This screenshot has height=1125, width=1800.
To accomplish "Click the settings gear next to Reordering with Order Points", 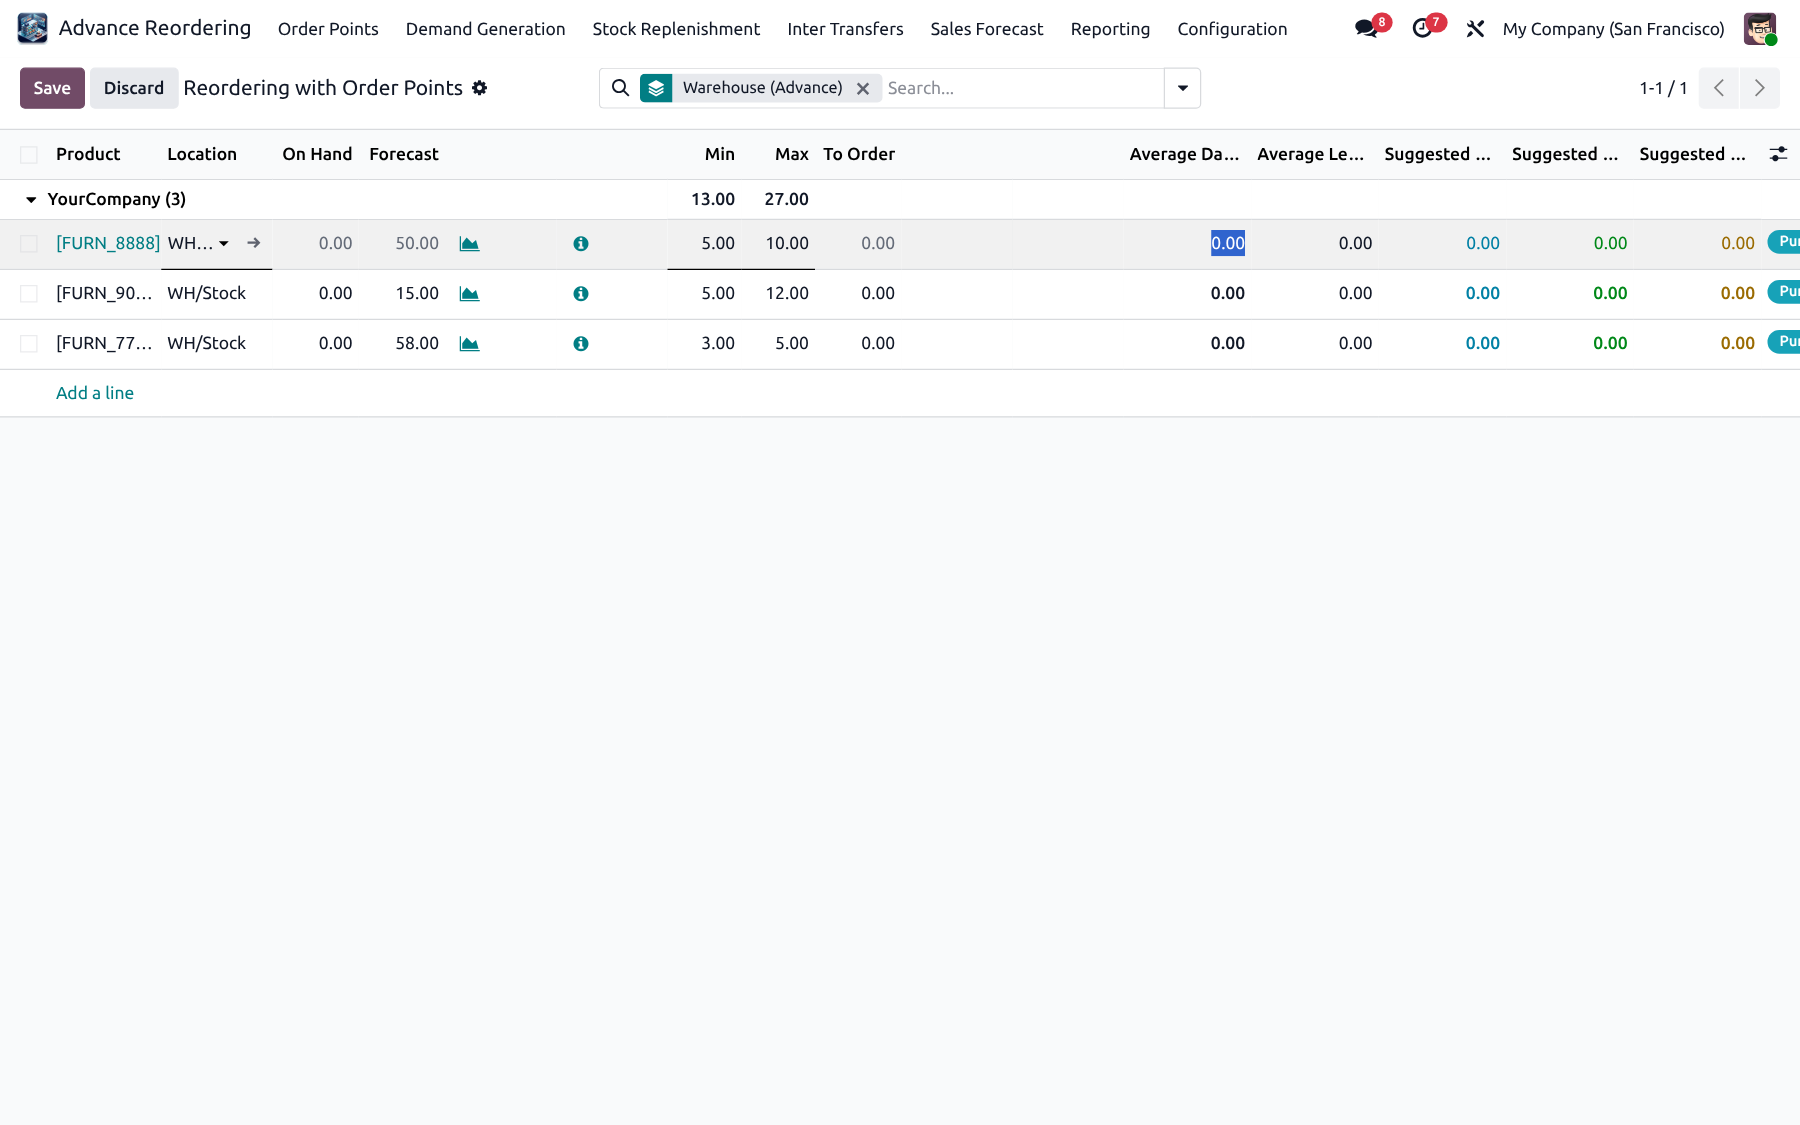I will 480,88.
